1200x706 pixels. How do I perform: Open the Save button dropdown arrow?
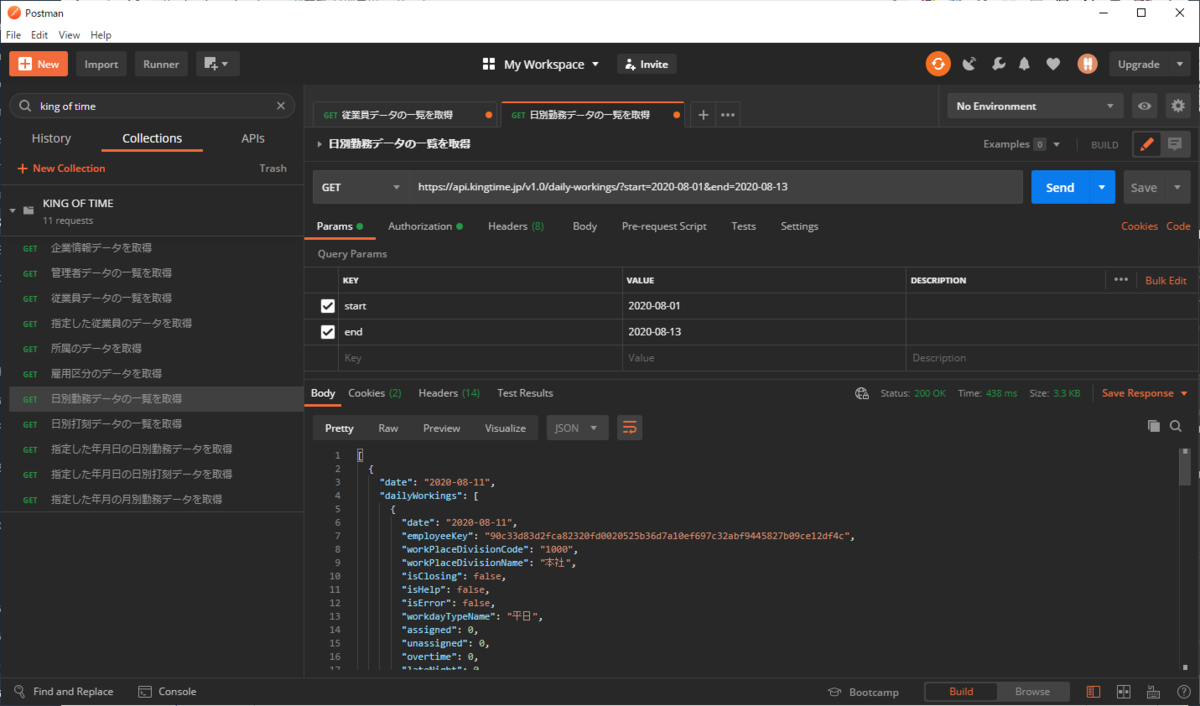click(x=1177, y=187)
